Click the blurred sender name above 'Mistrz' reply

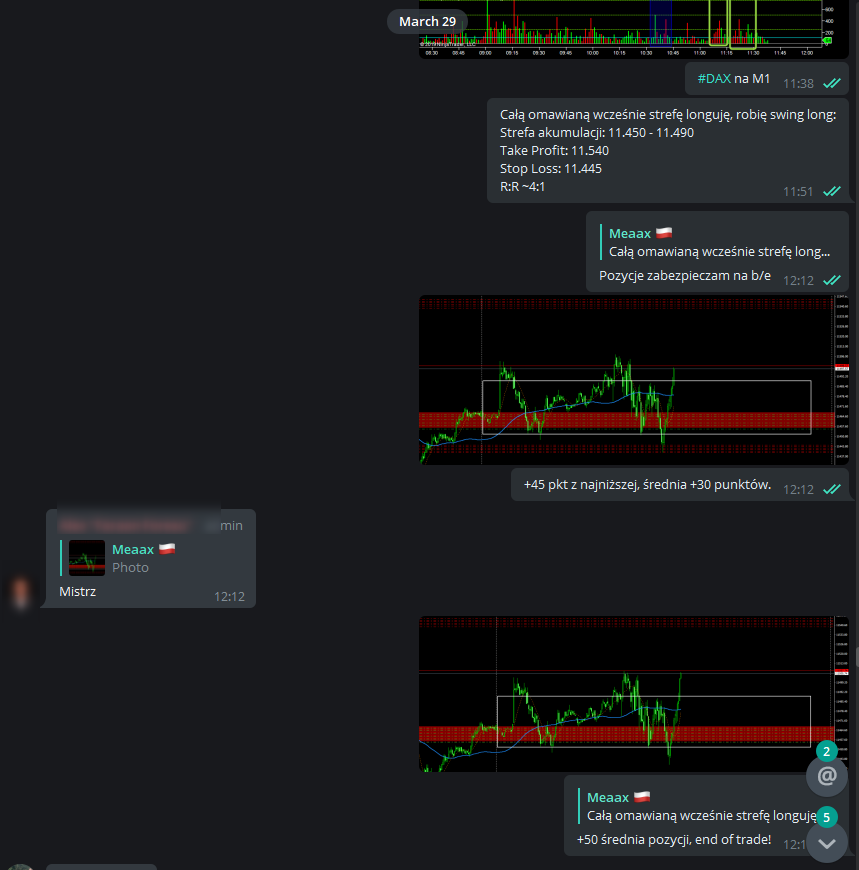pyautogui.click(x=125, y=524)
